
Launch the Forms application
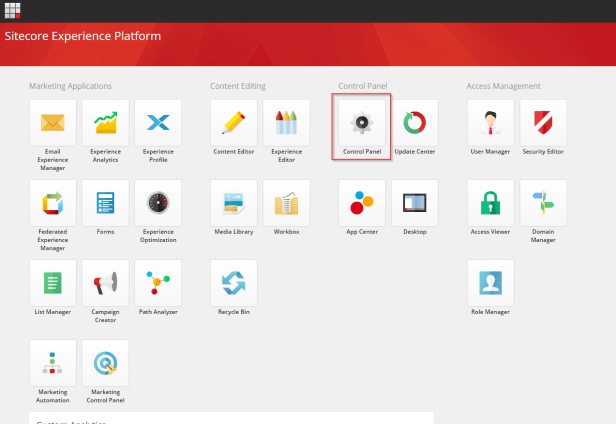[105, 203]
